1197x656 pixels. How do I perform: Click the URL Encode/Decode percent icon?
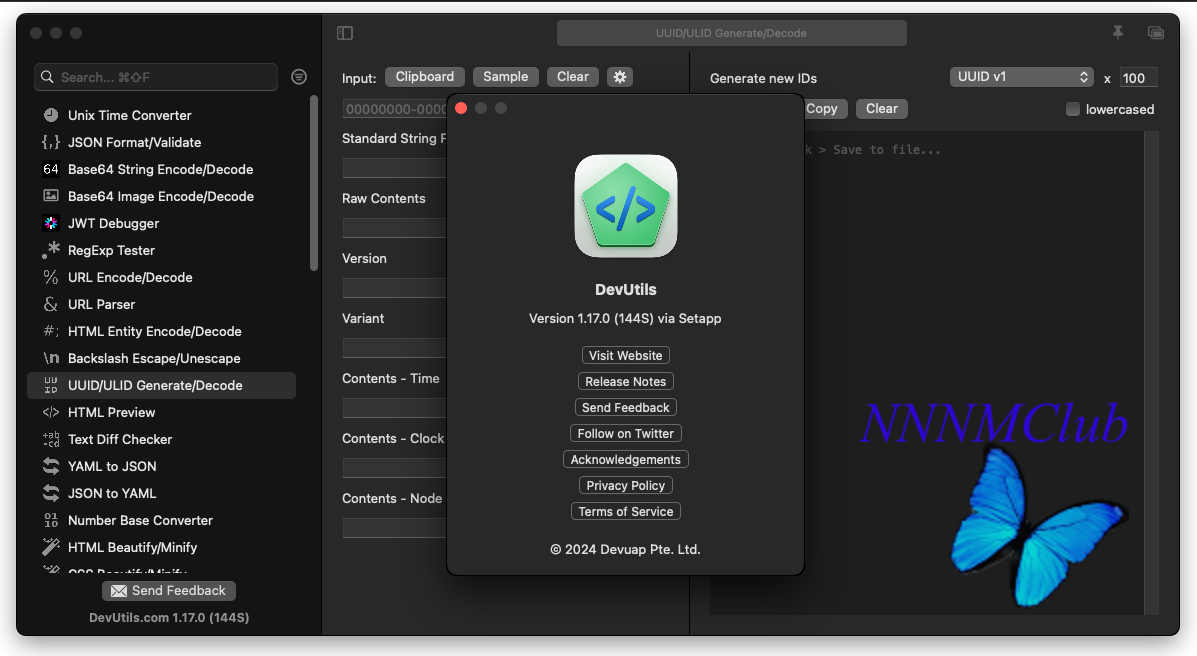51,277
